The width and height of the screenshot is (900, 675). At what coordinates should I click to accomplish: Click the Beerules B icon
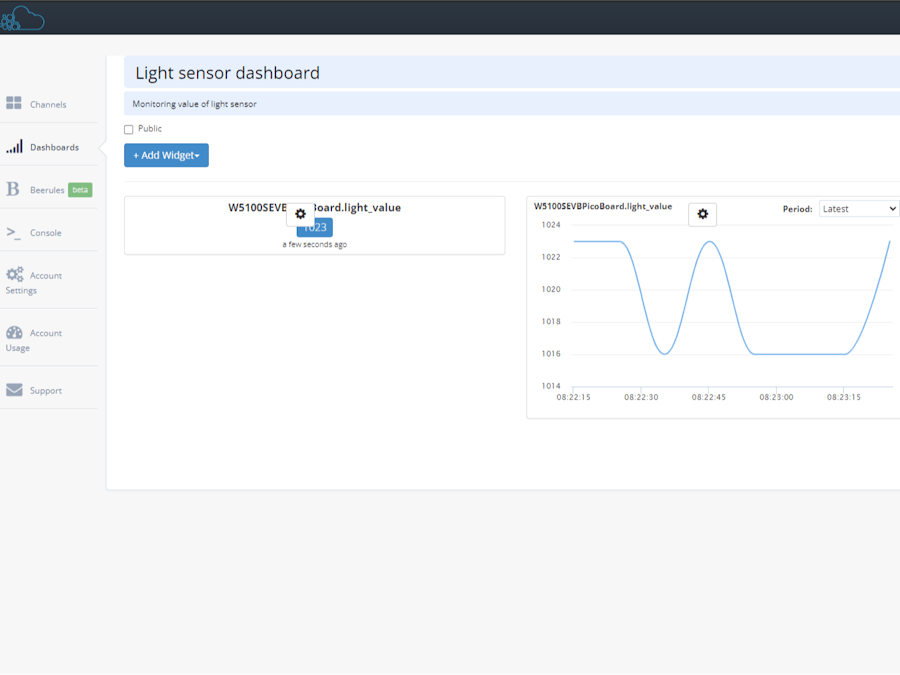[x=13, y=189]
